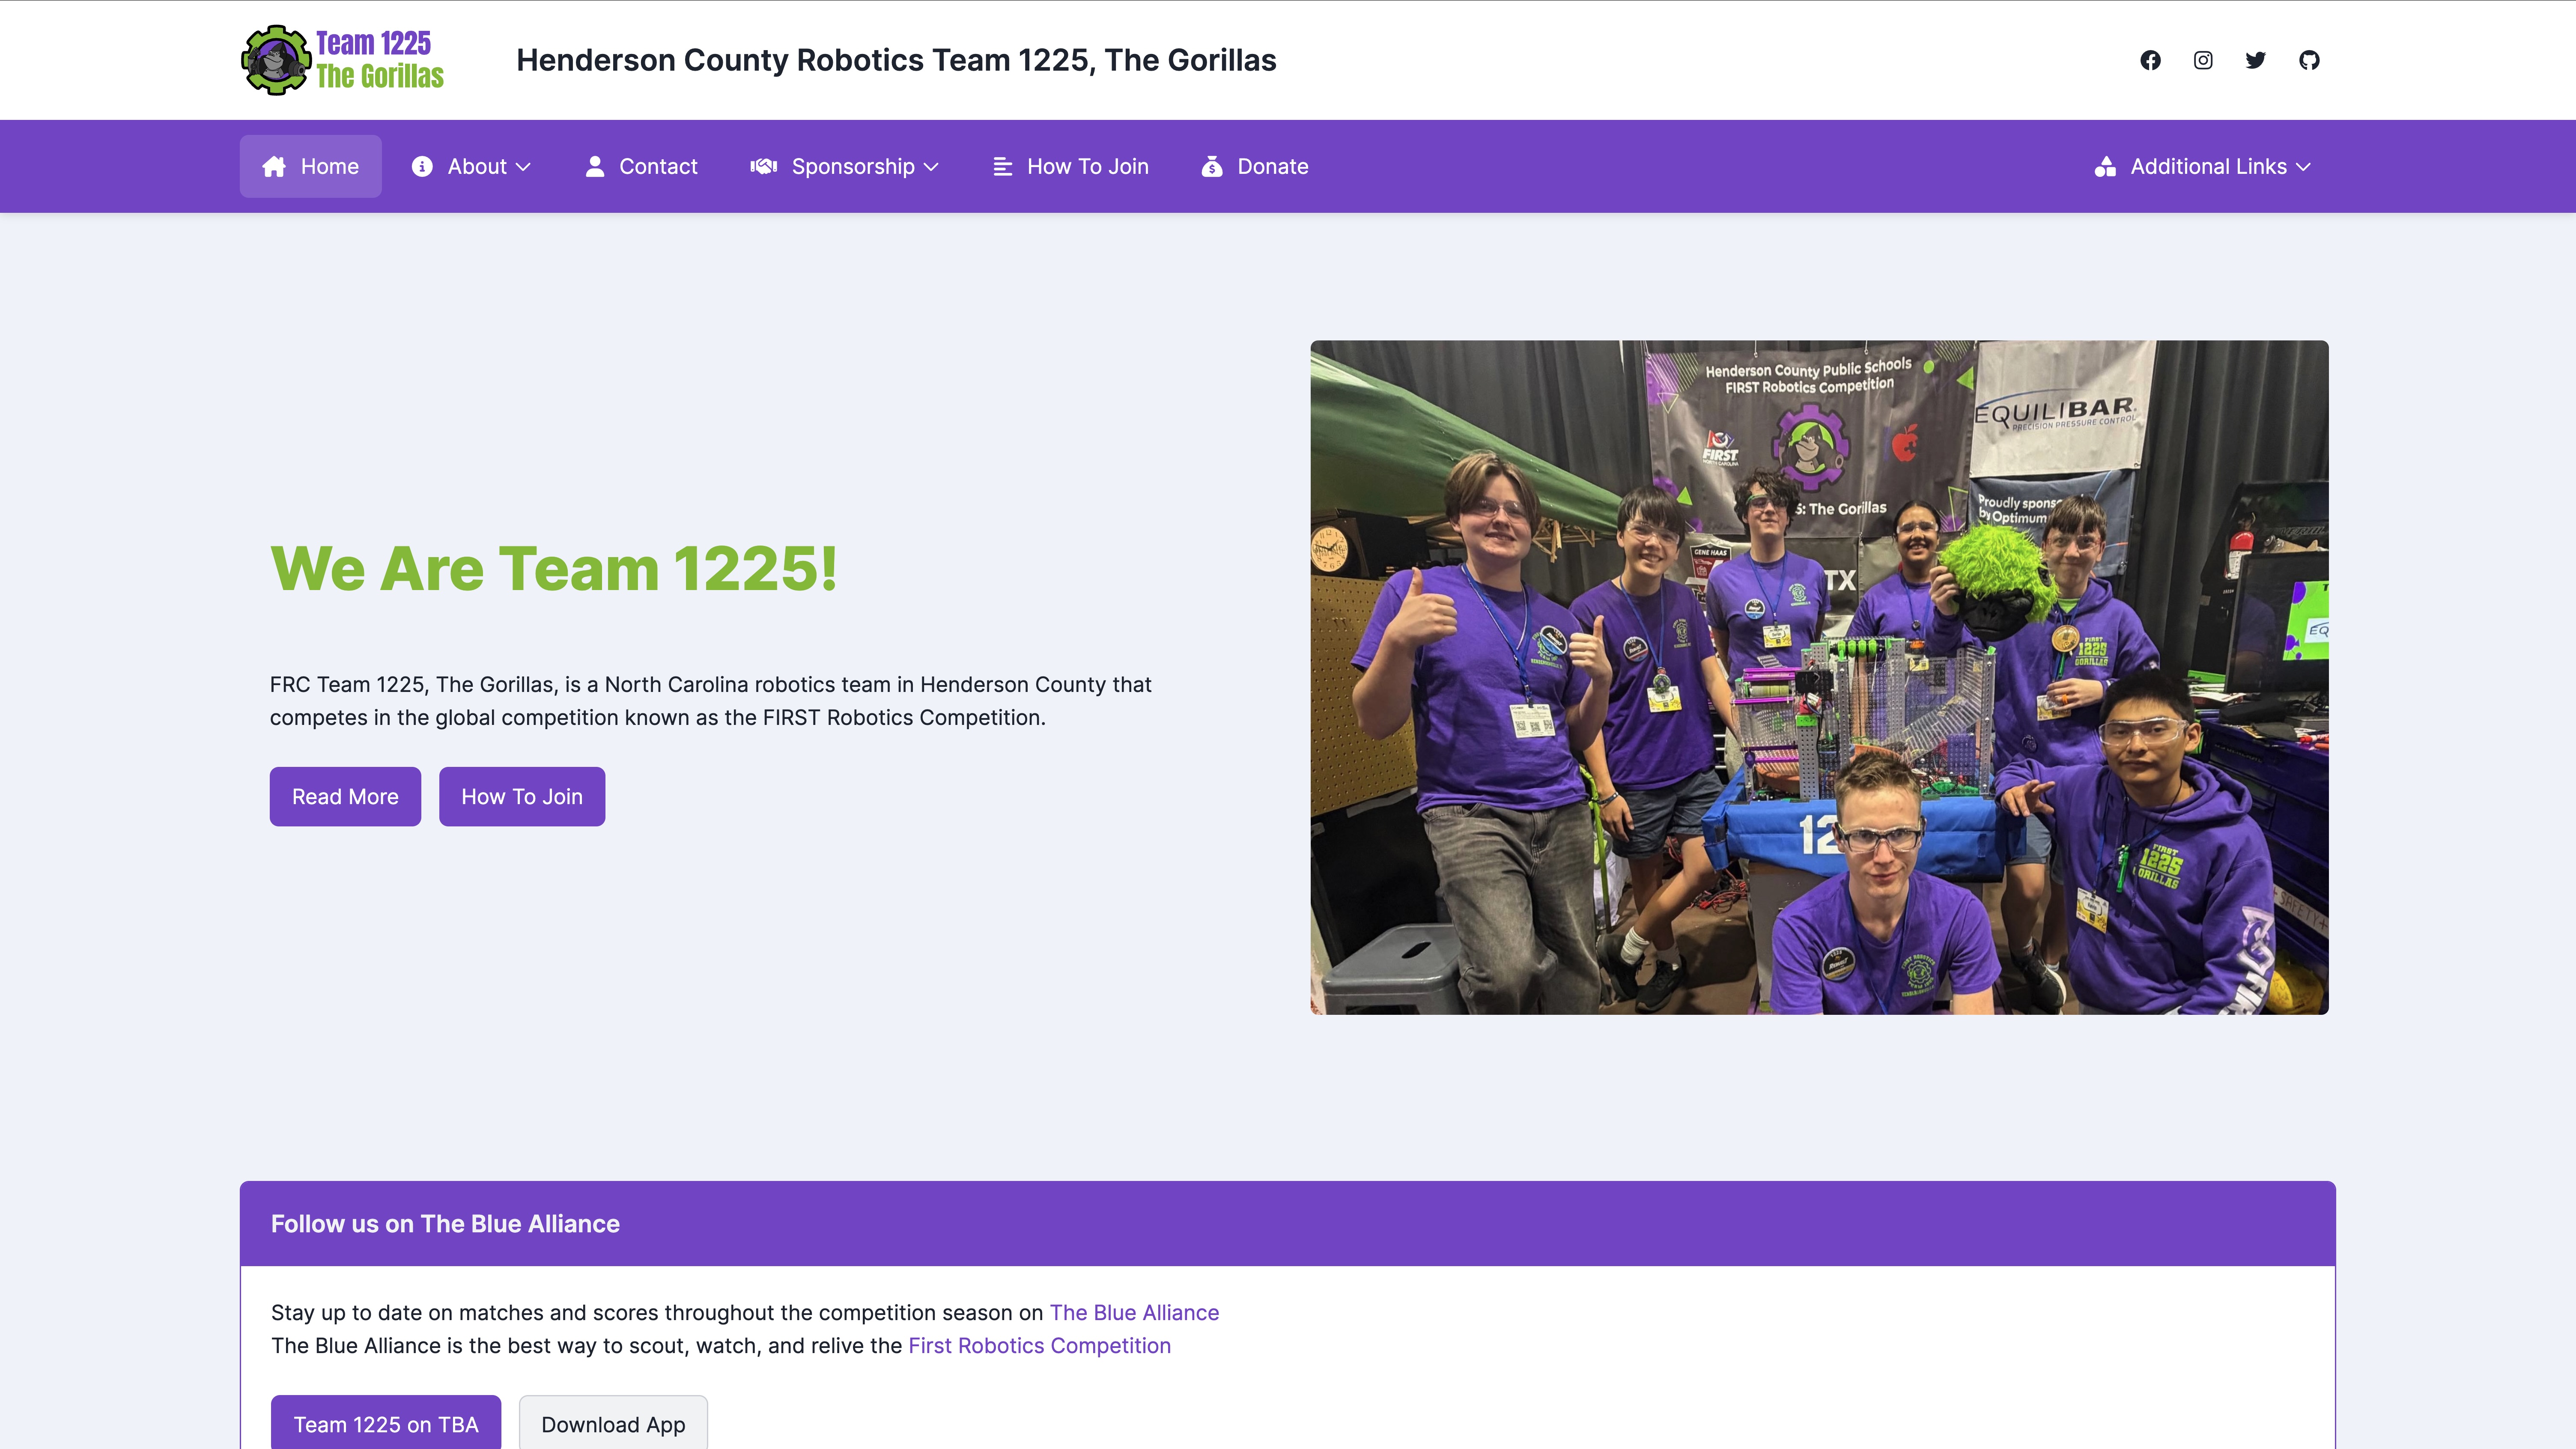Viewport: 2576px width, 1449px height.
Task: Click the info circle icon beside About
Action: 422,166
